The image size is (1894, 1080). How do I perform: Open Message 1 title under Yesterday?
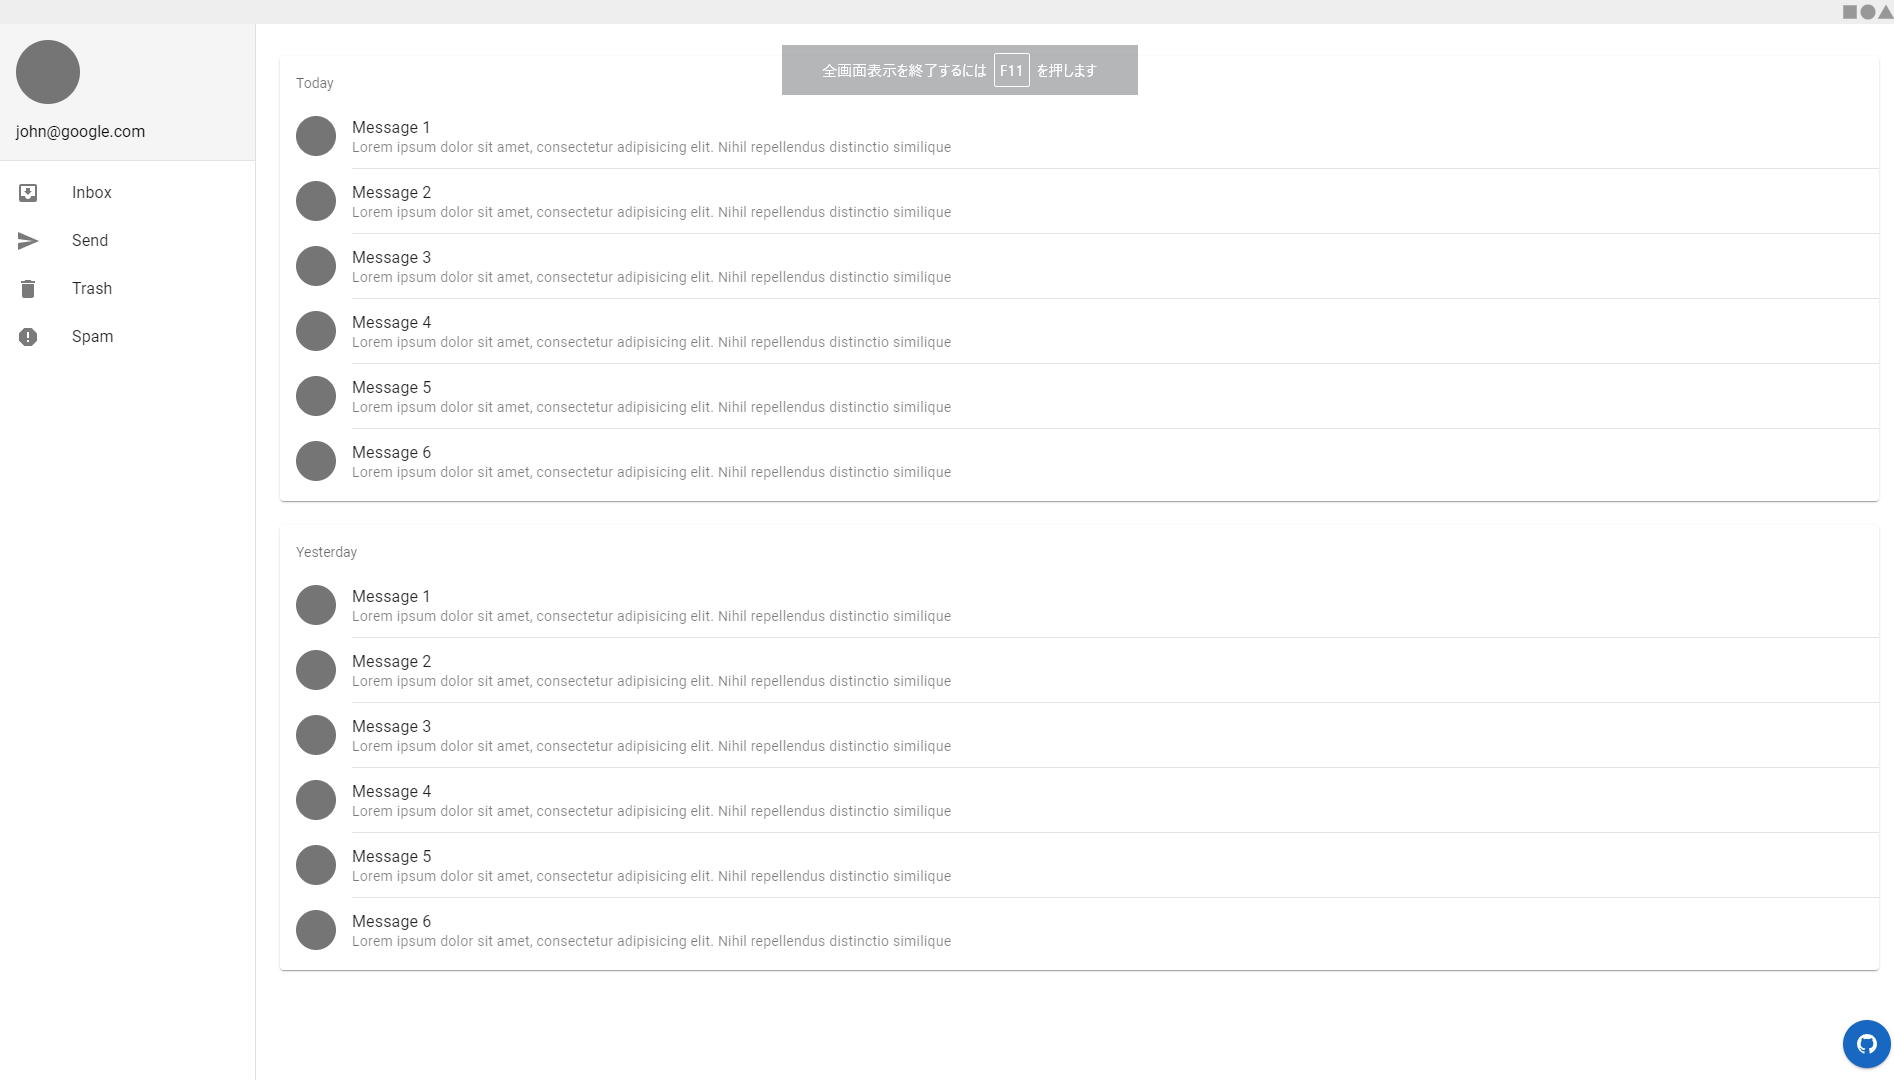pos(391,597)
